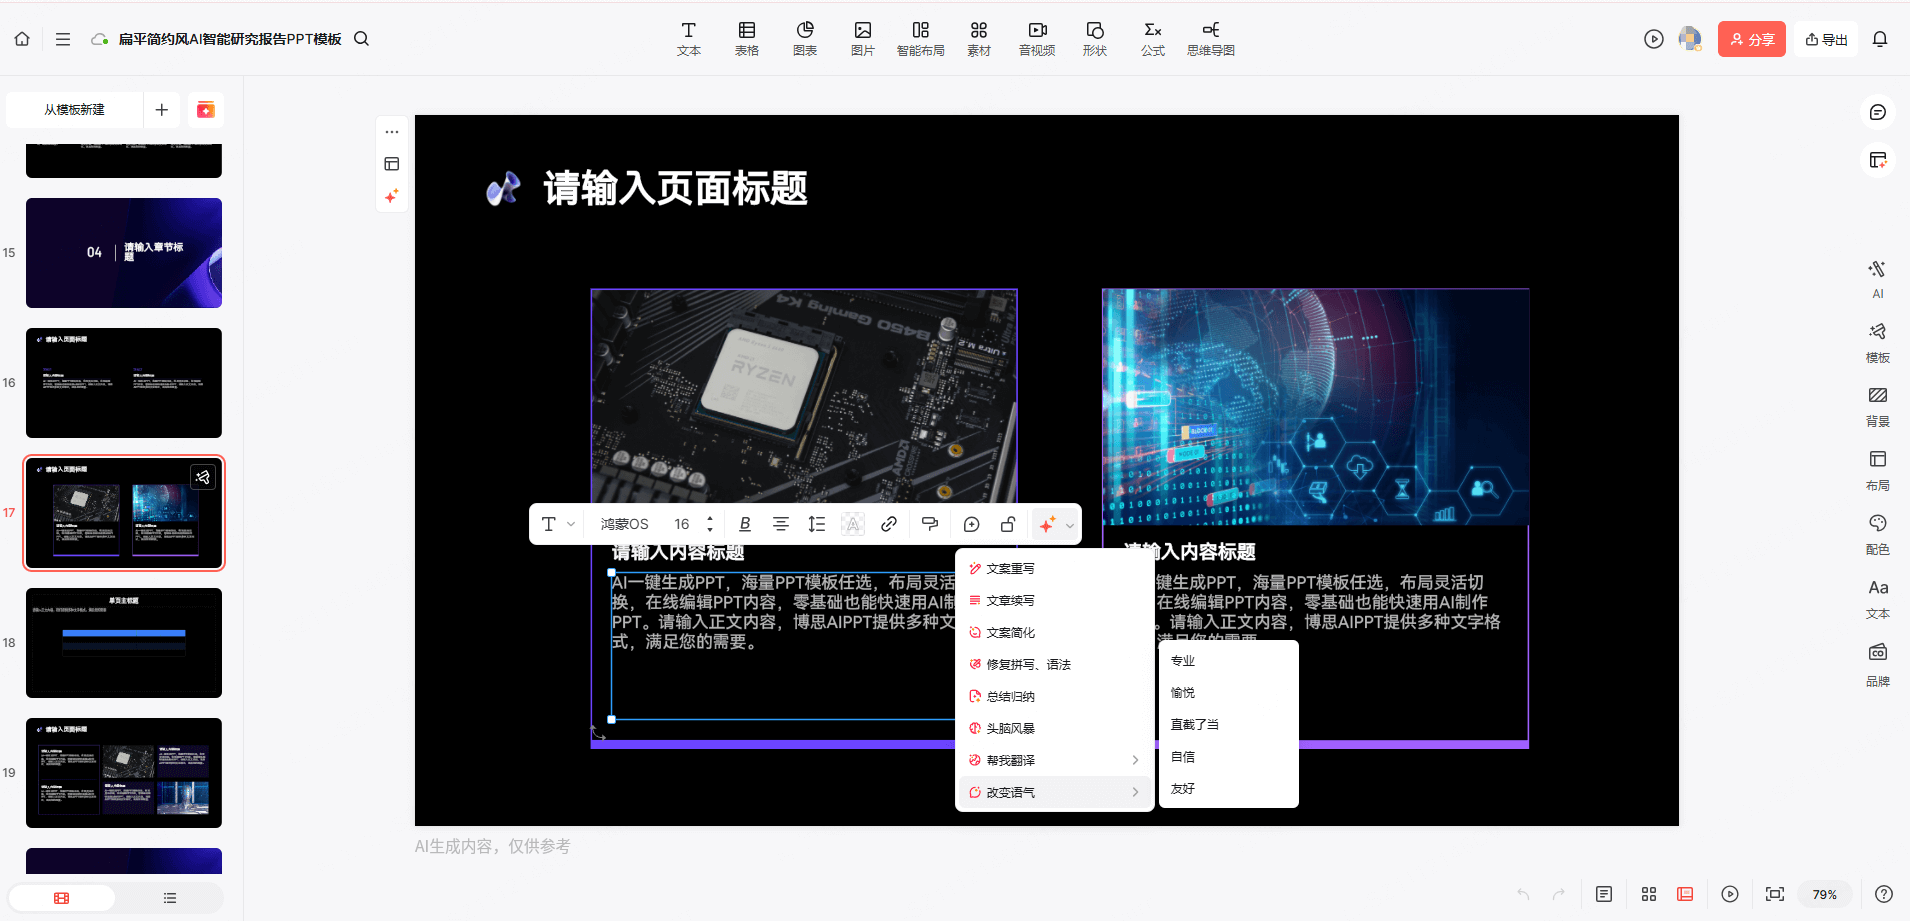Toggle the lock on the text box
The width and height of the screenshot is (1910, 921).
click(1008, 523)
